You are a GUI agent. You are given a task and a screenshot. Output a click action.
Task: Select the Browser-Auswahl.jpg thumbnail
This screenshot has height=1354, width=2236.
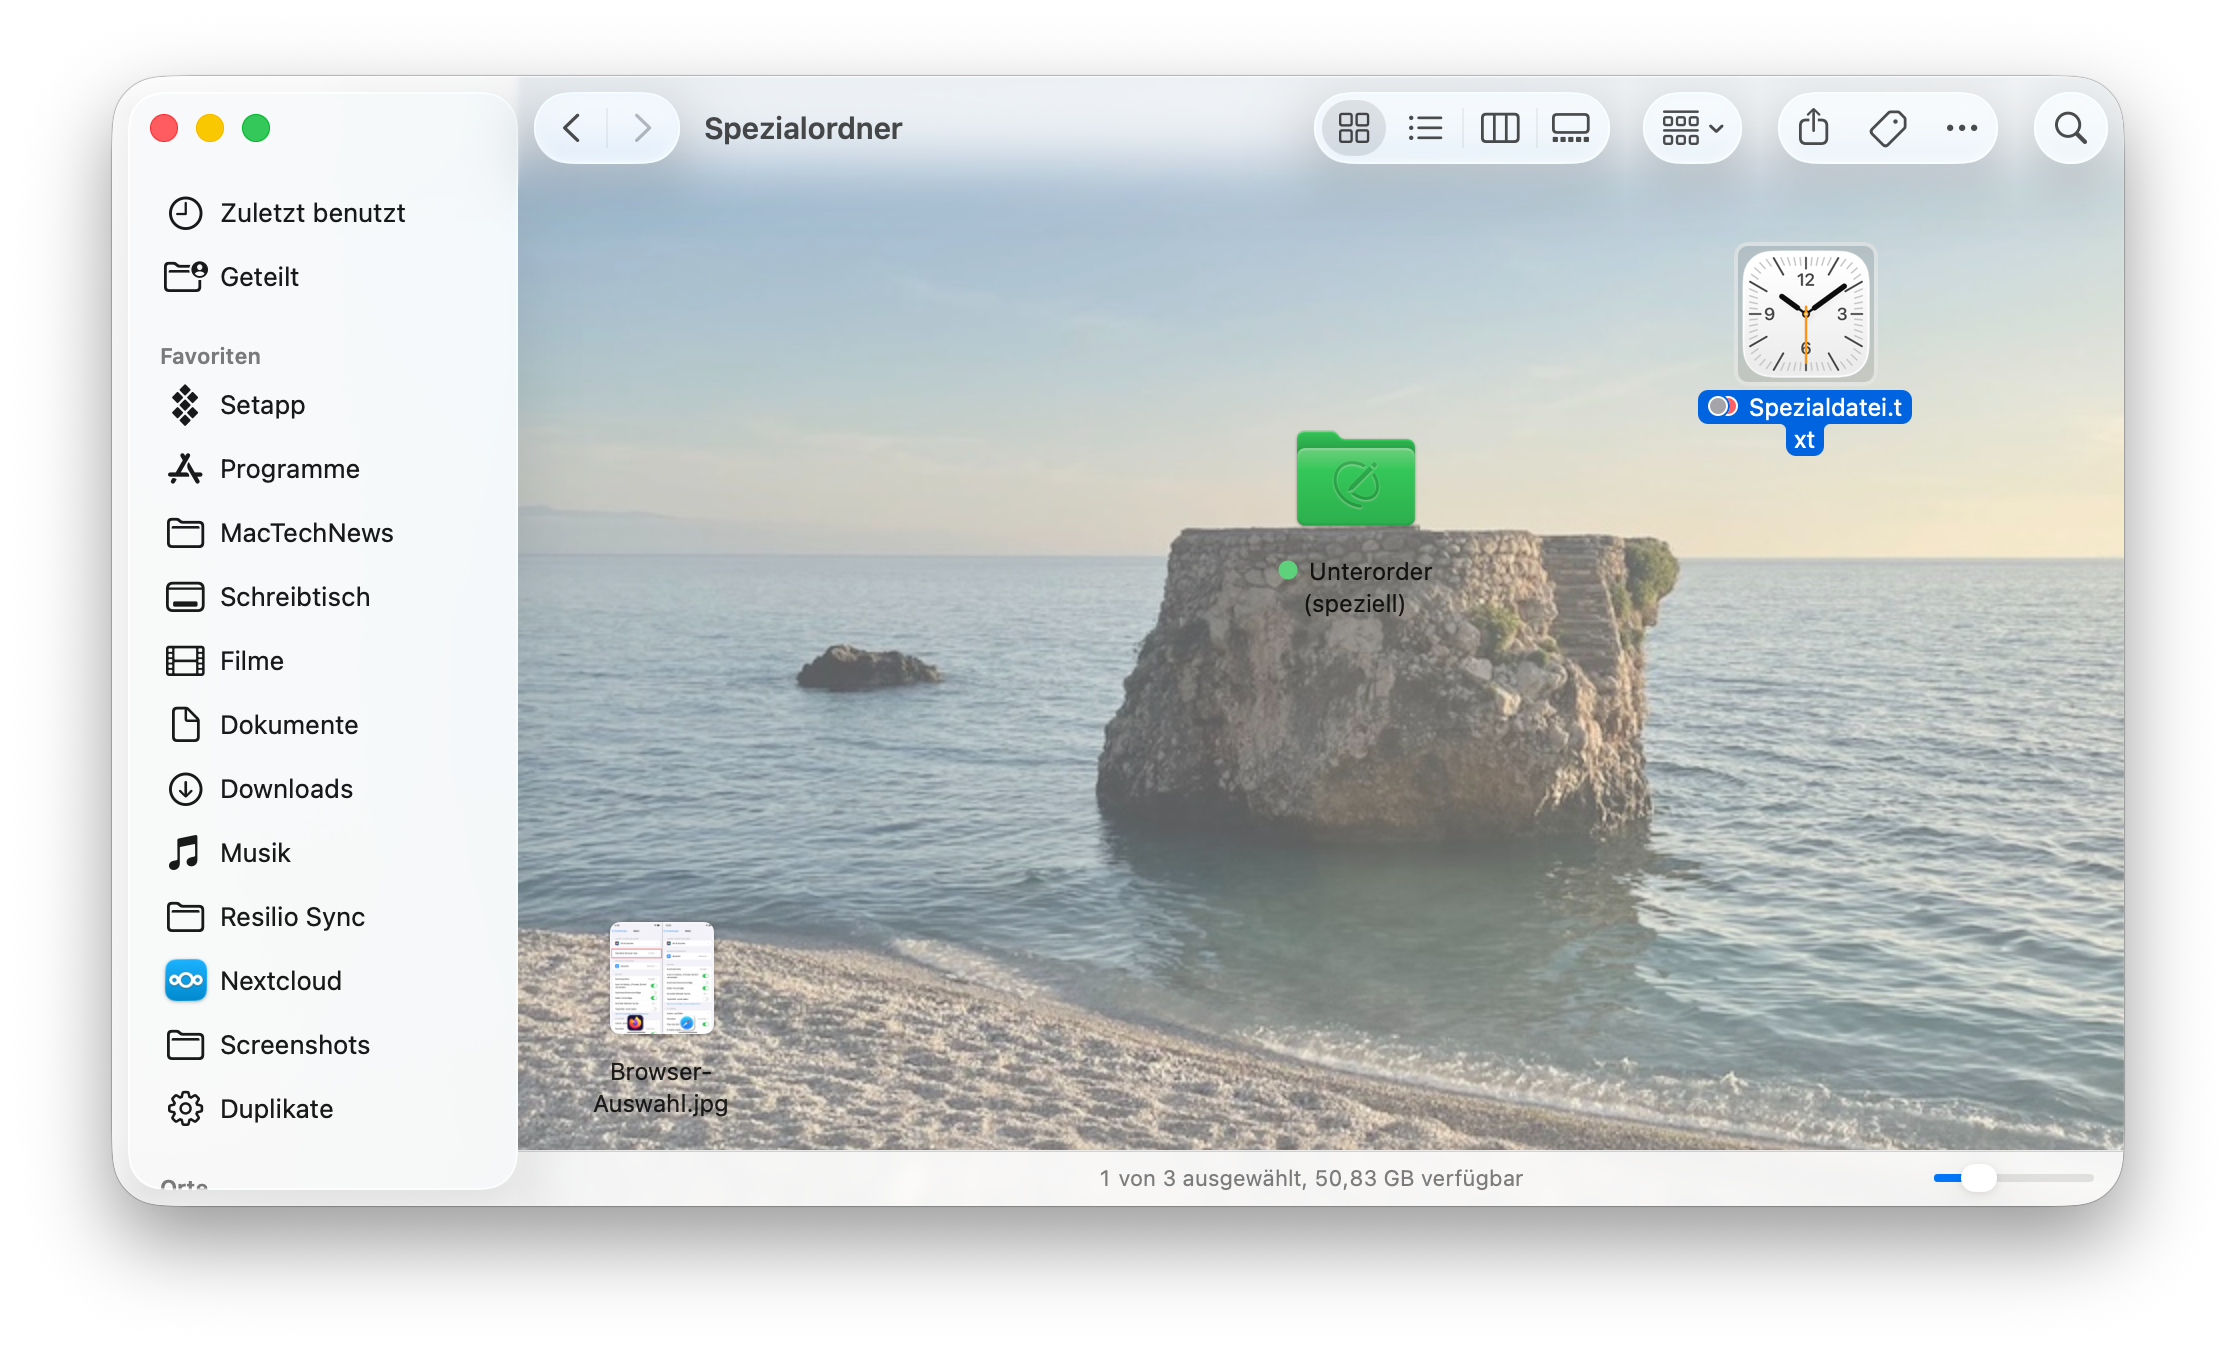point(661,978)
